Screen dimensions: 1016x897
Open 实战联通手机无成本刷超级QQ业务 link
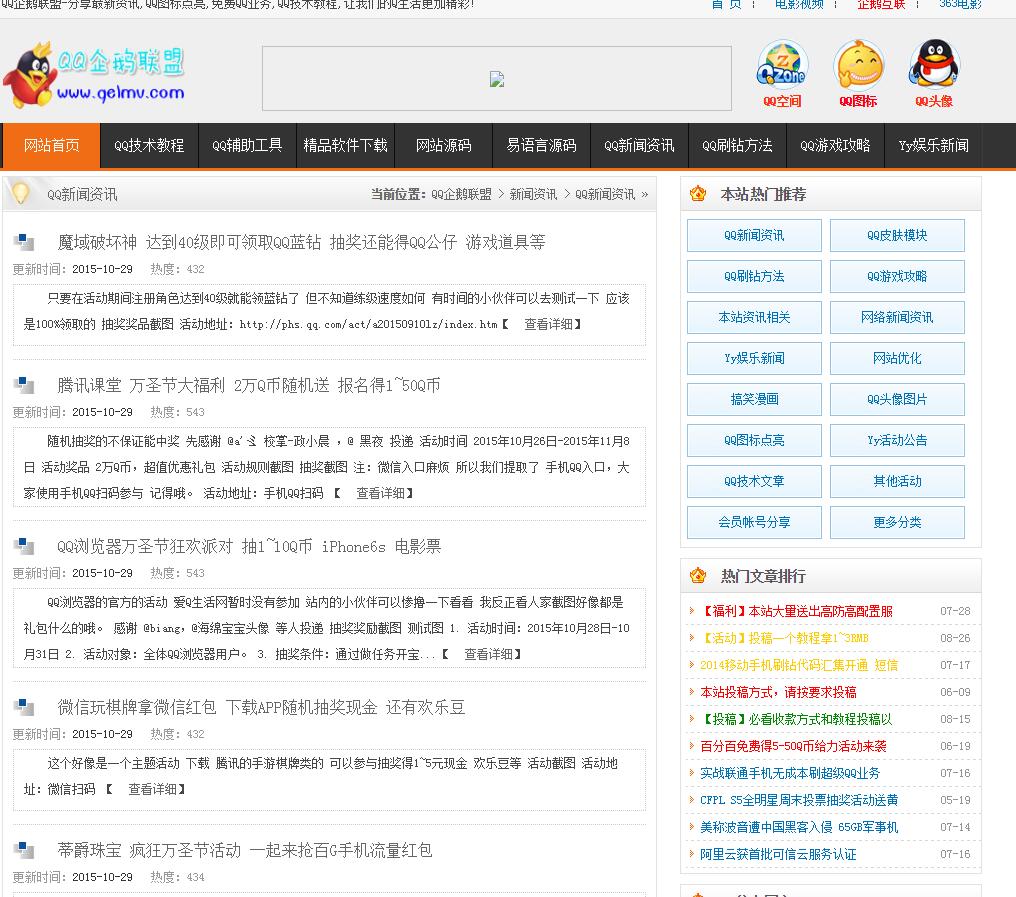790,773
